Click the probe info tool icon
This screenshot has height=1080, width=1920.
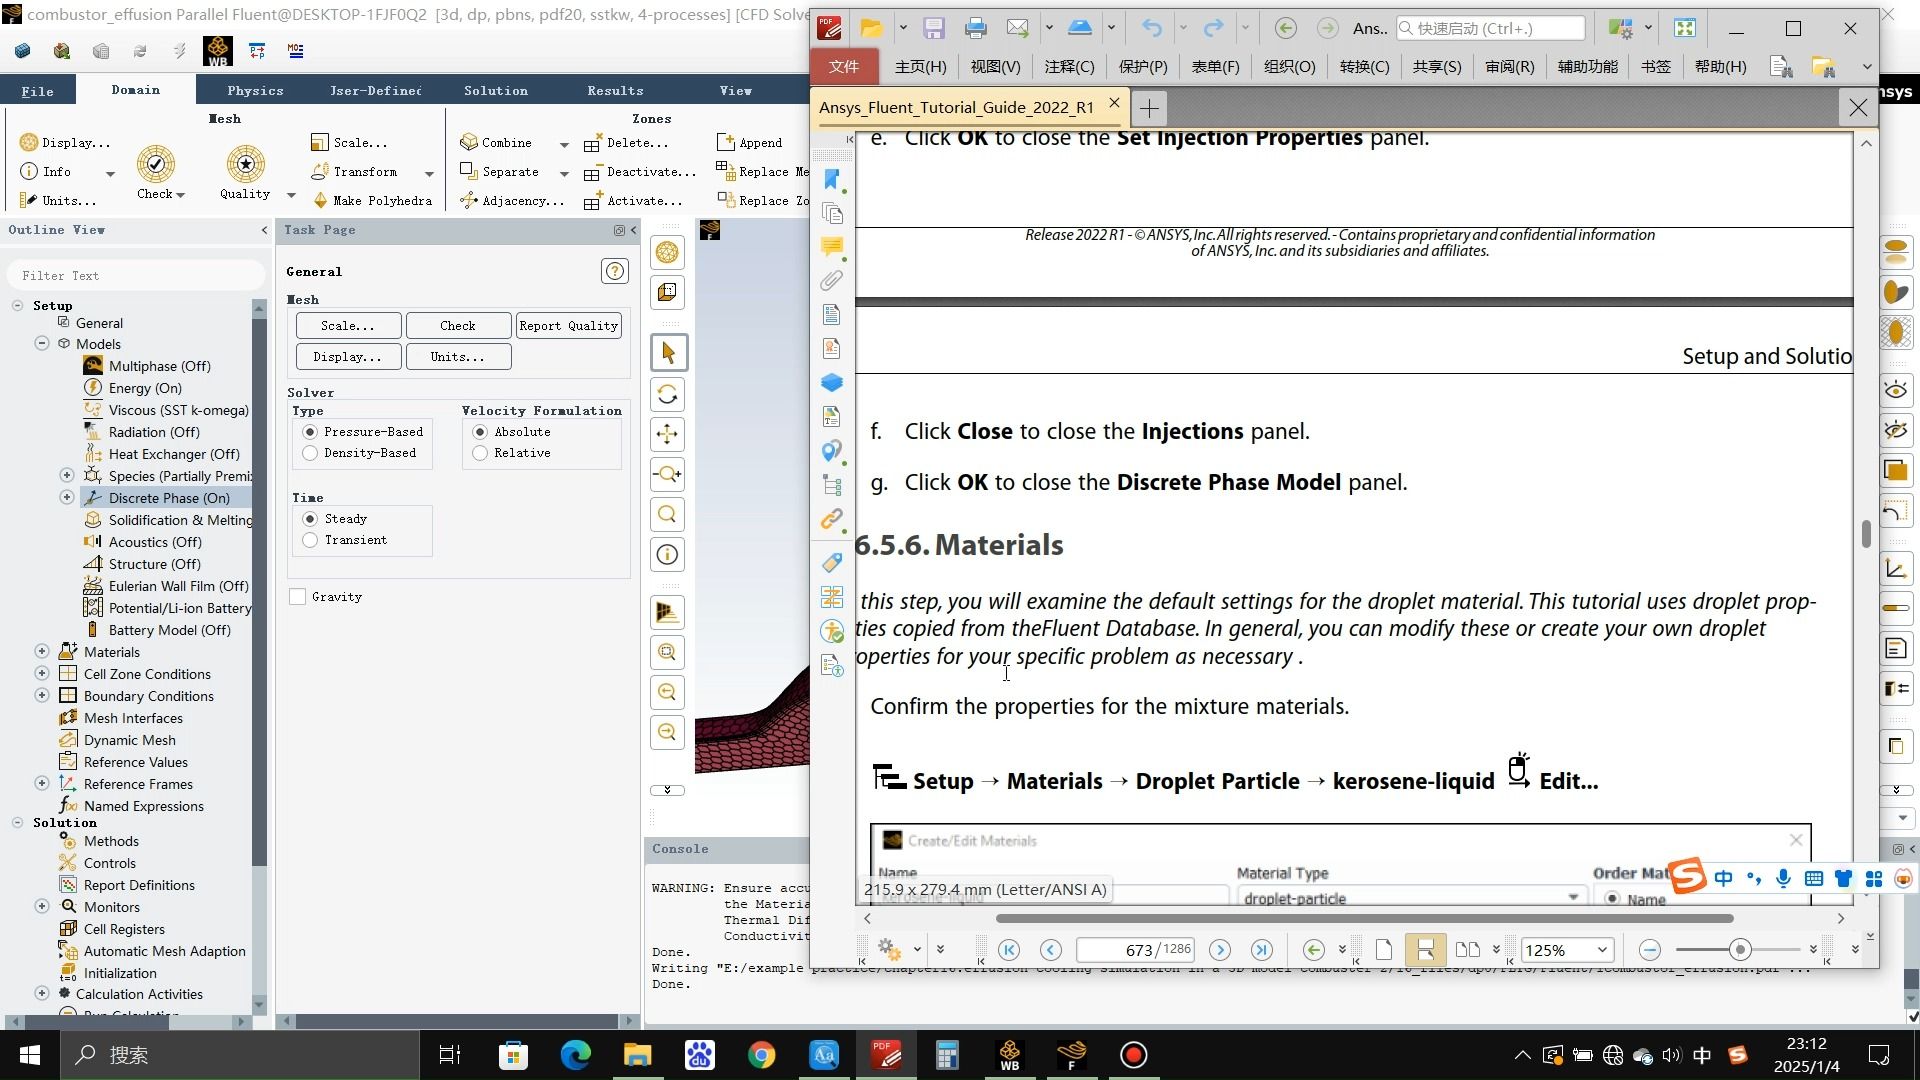[668, 555]
